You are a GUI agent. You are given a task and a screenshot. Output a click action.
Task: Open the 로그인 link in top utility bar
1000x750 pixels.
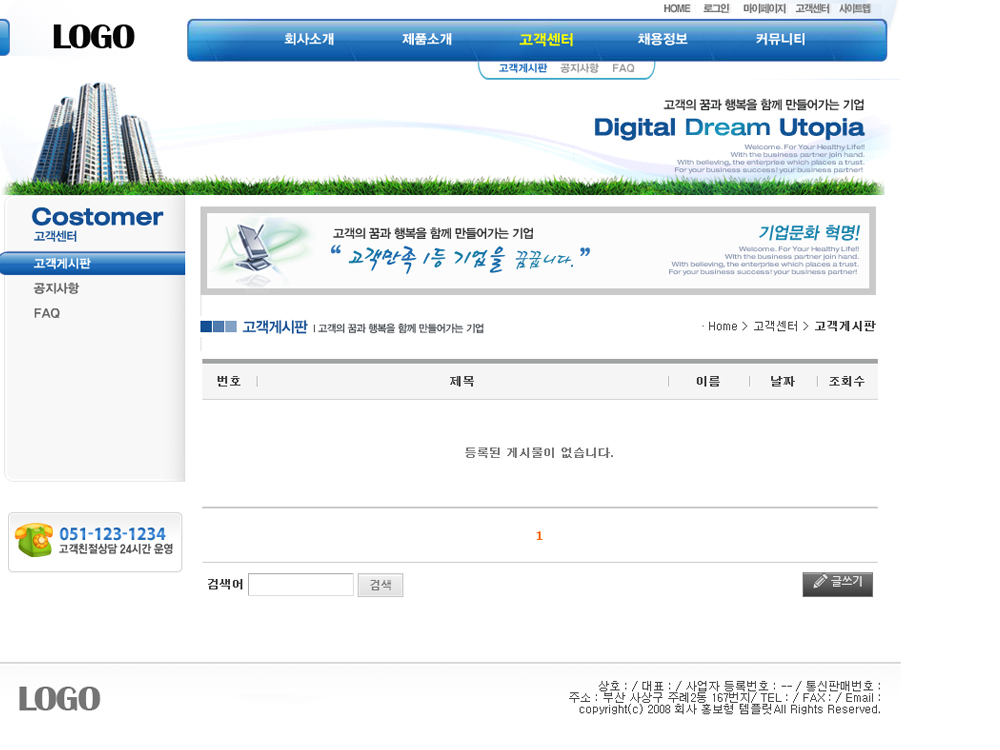(716, 9)
